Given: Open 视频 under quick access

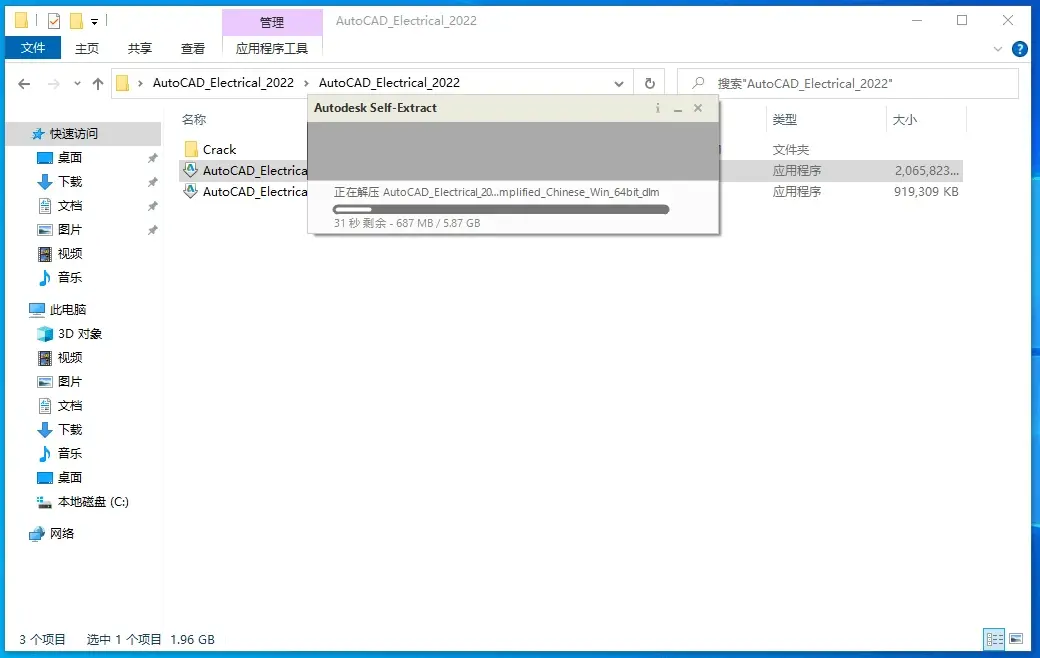Looking at the screenshot, I should (x=70, y=253).
